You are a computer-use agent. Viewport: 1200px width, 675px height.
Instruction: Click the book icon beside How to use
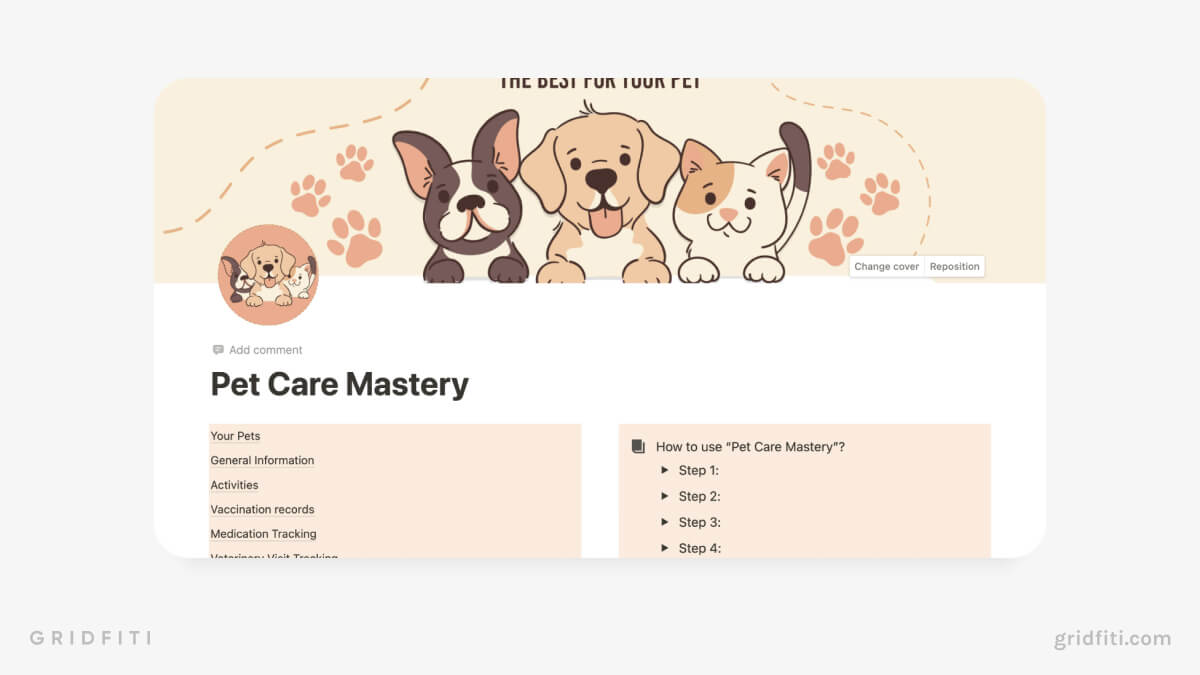coord(638,447)
